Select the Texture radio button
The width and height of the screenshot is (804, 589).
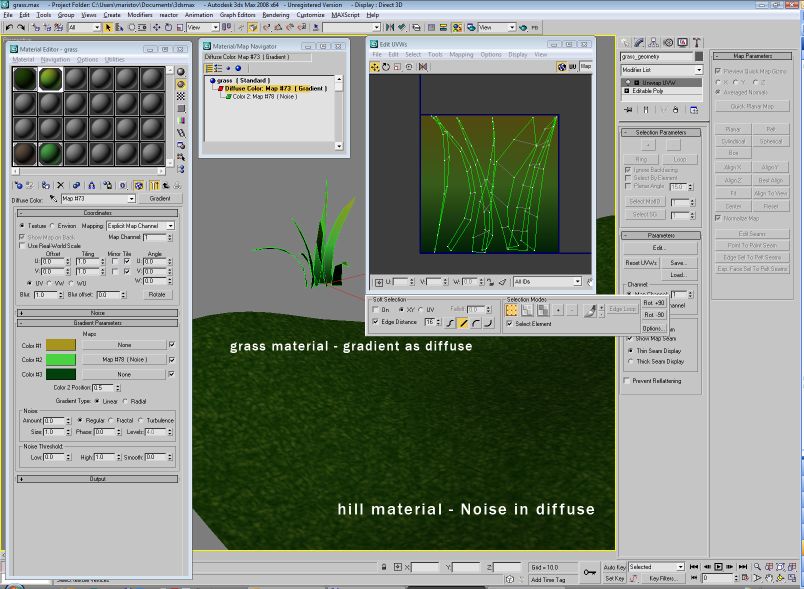point(22,226)
